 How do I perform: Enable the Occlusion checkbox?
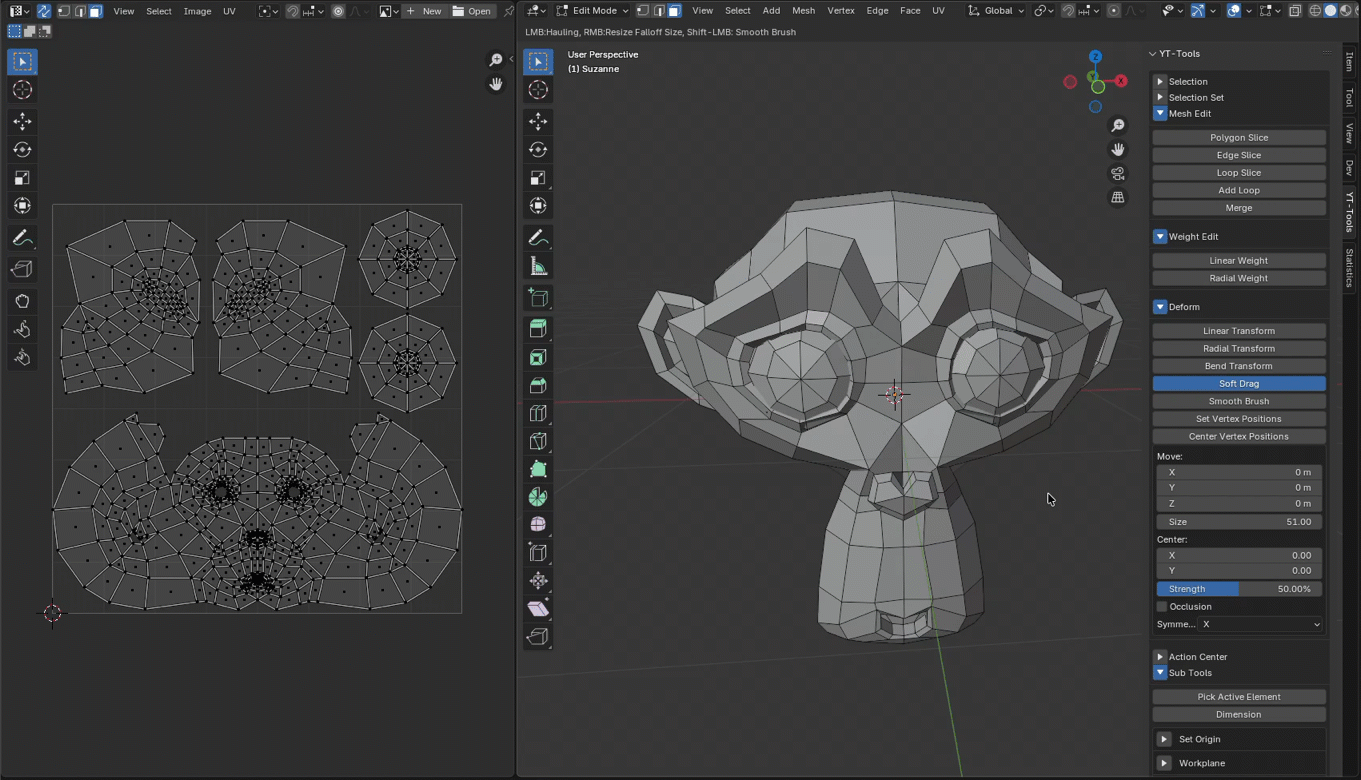1162,606
